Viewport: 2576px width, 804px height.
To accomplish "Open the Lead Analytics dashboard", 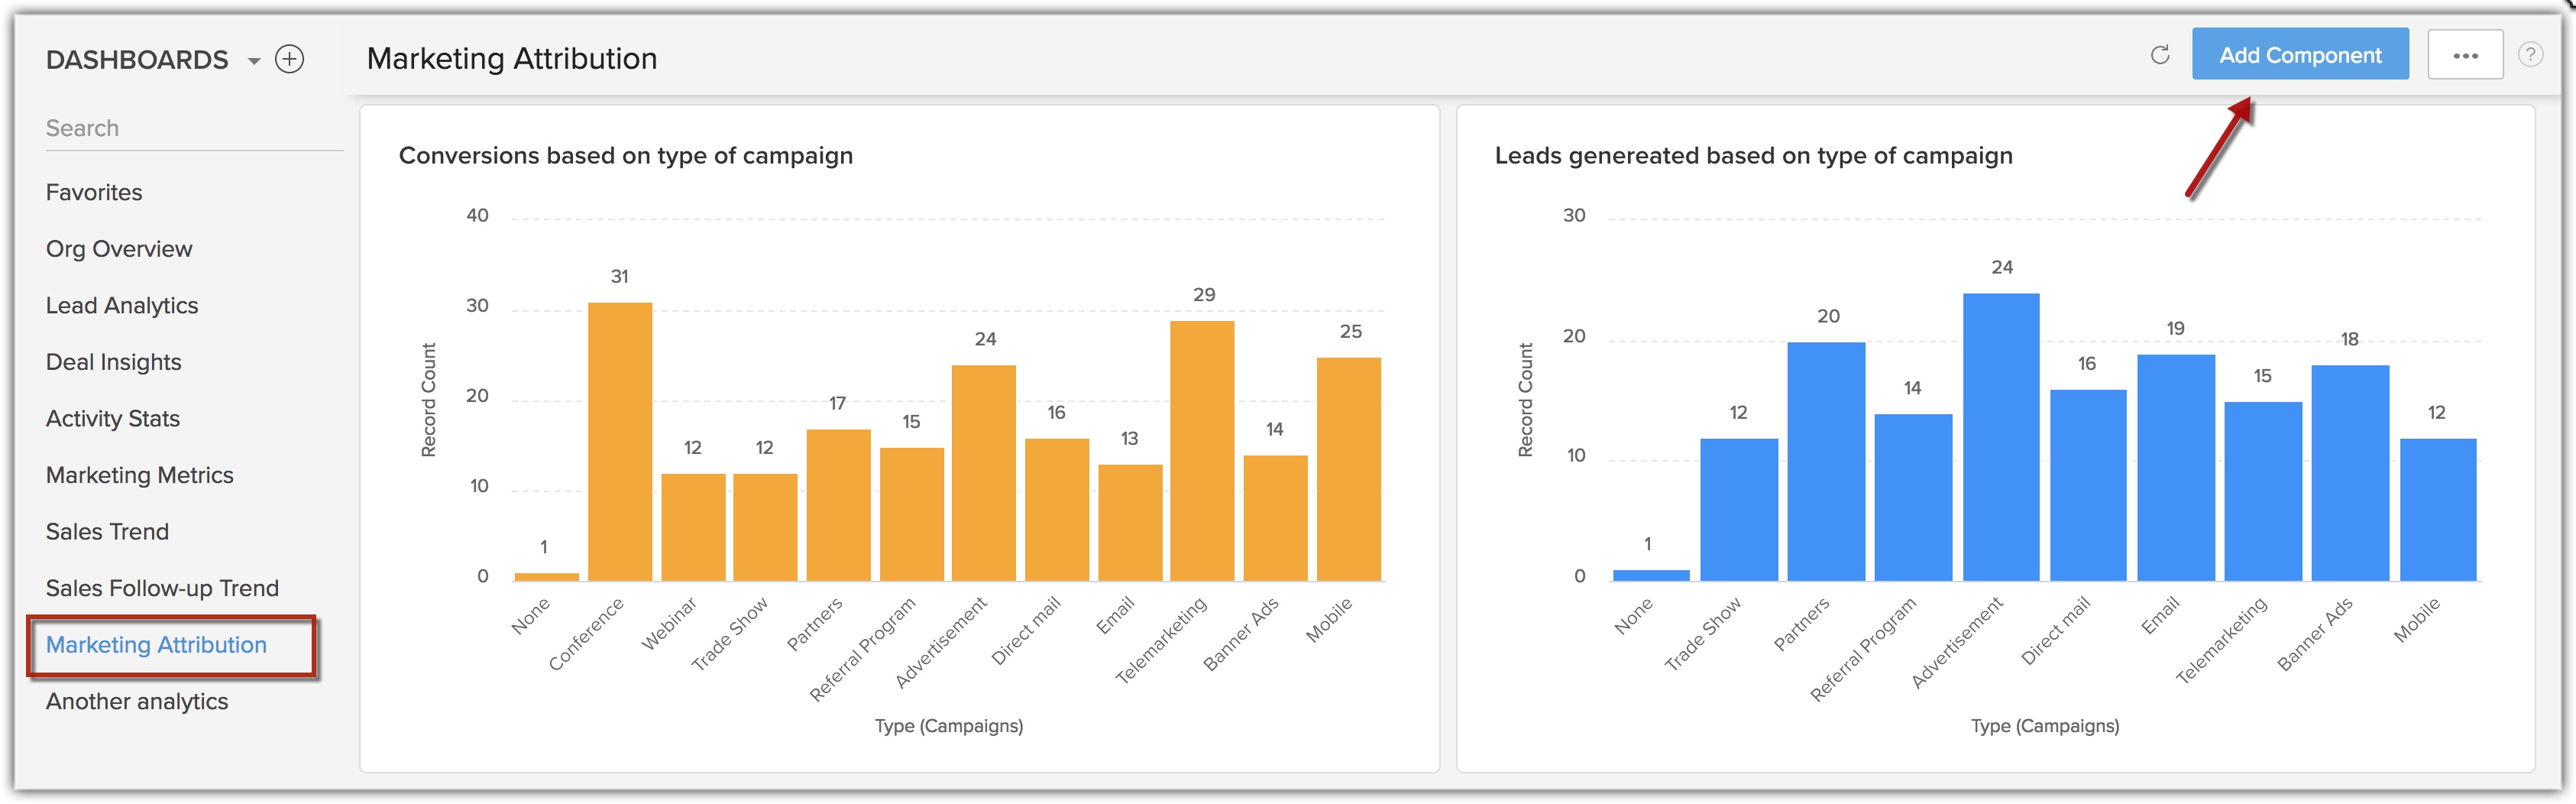I will 122,305.
